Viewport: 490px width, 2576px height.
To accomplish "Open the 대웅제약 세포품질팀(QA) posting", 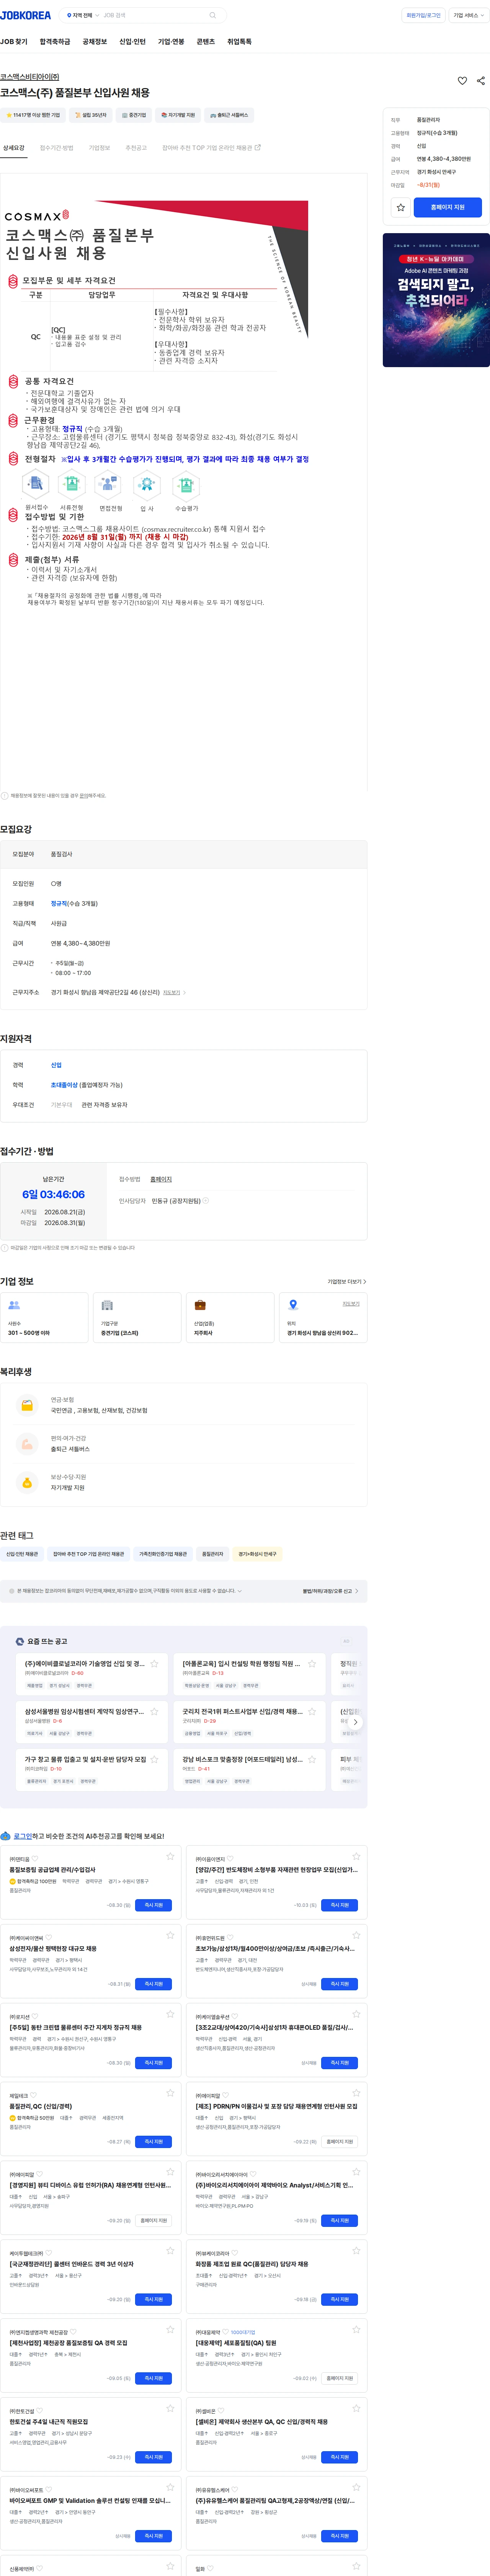I will click(236, 2343).
